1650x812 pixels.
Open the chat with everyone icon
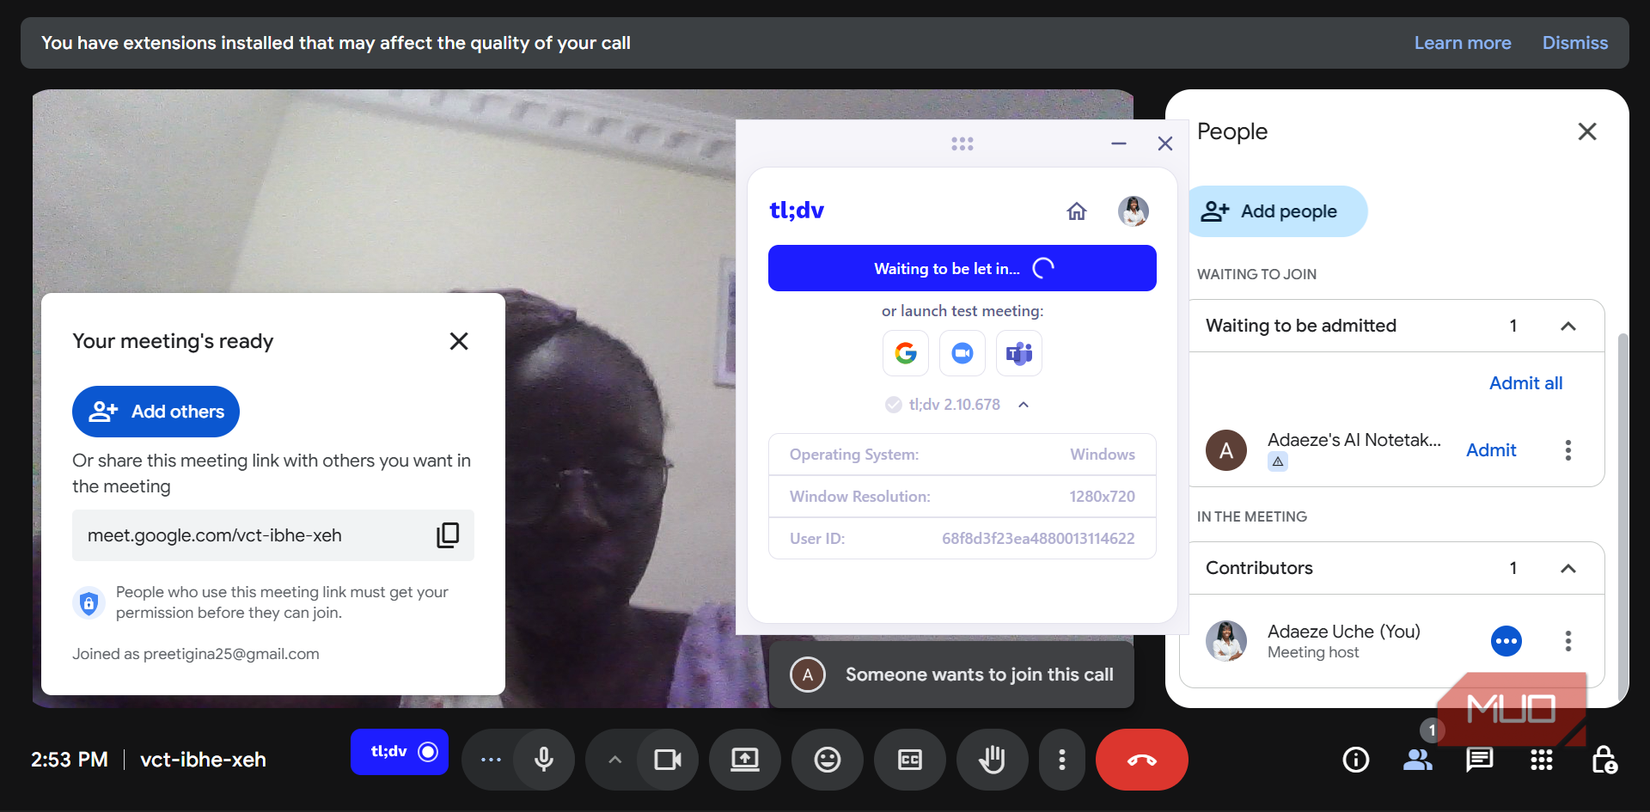pyautogui.click(x=1480, y=760)
